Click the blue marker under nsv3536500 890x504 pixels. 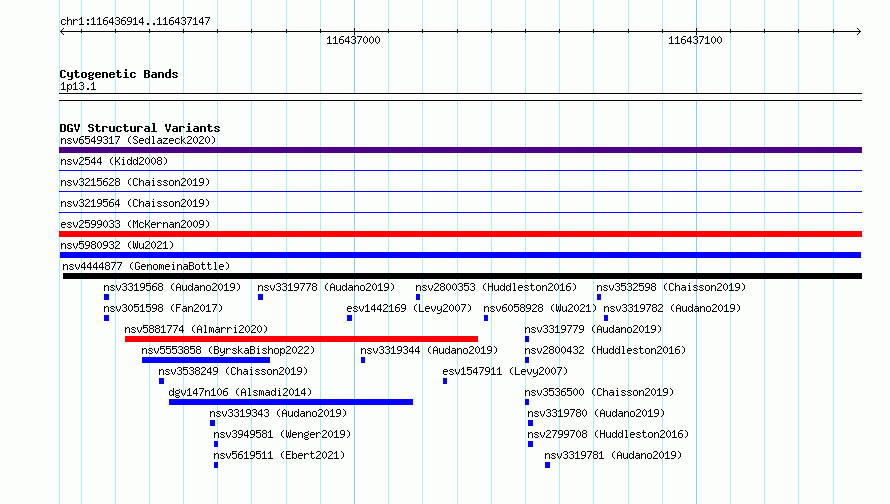(x=527, y=402)
